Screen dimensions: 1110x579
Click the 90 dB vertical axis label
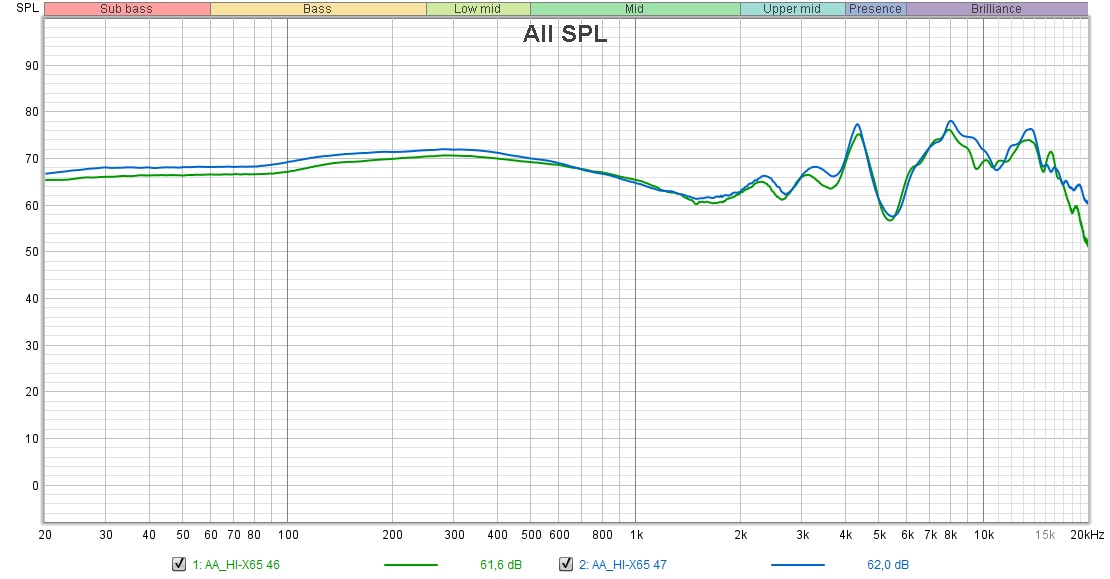point(32,66)
